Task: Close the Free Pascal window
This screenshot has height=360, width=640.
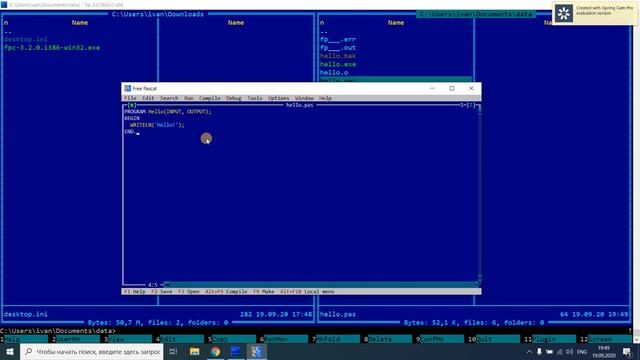Action: click(x=471, y=88)
